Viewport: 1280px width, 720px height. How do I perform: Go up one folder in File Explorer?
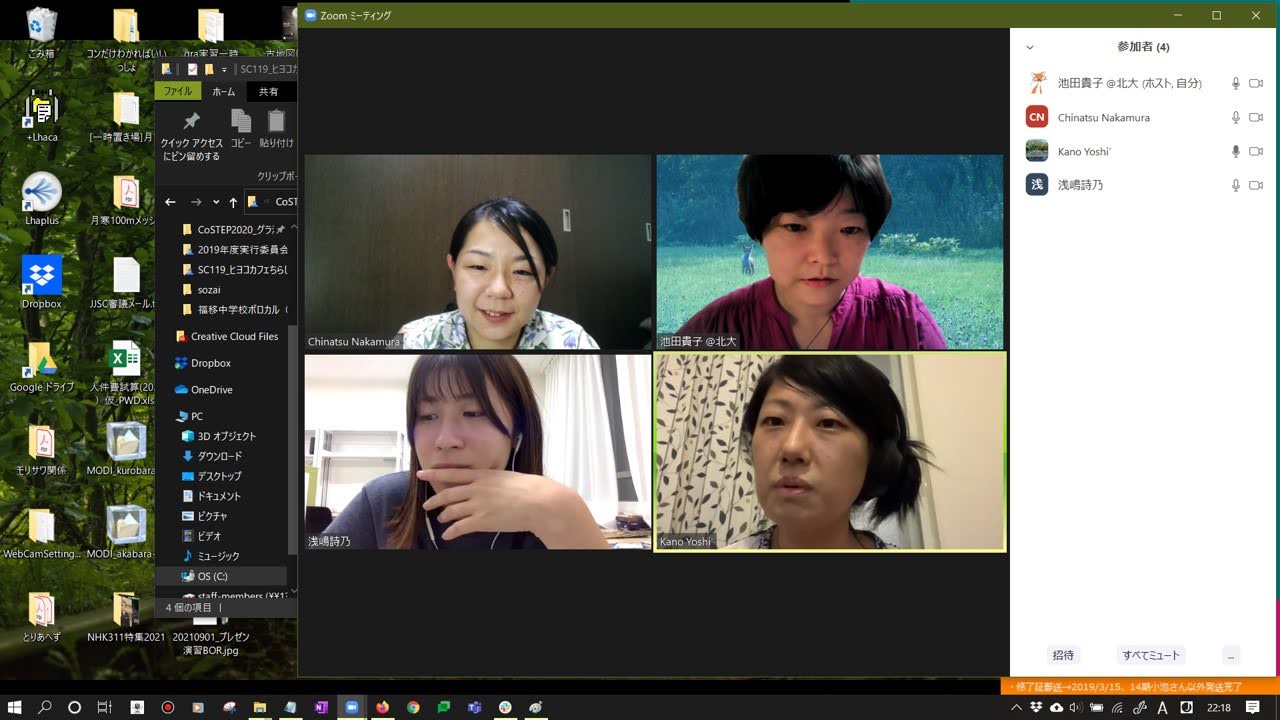point(233,202)
